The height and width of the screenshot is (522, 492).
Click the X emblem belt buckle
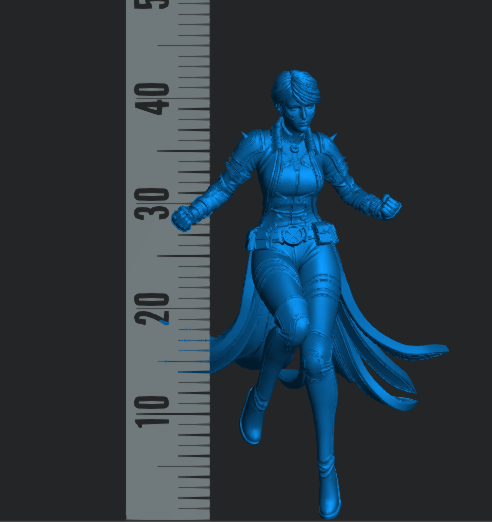coord(293,235)
